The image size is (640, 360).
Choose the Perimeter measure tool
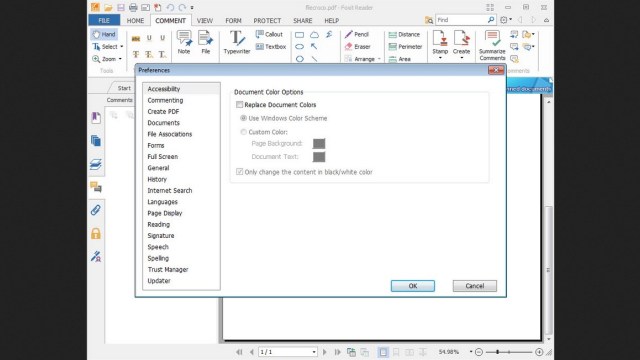pos(405,47)
